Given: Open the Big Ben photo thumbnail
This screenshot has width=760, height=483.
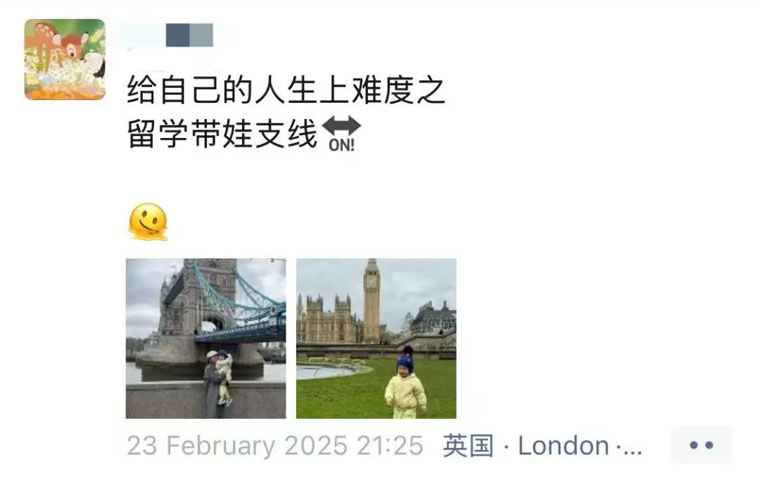Looking at the screenshot, I should click(x=376, y=338).
